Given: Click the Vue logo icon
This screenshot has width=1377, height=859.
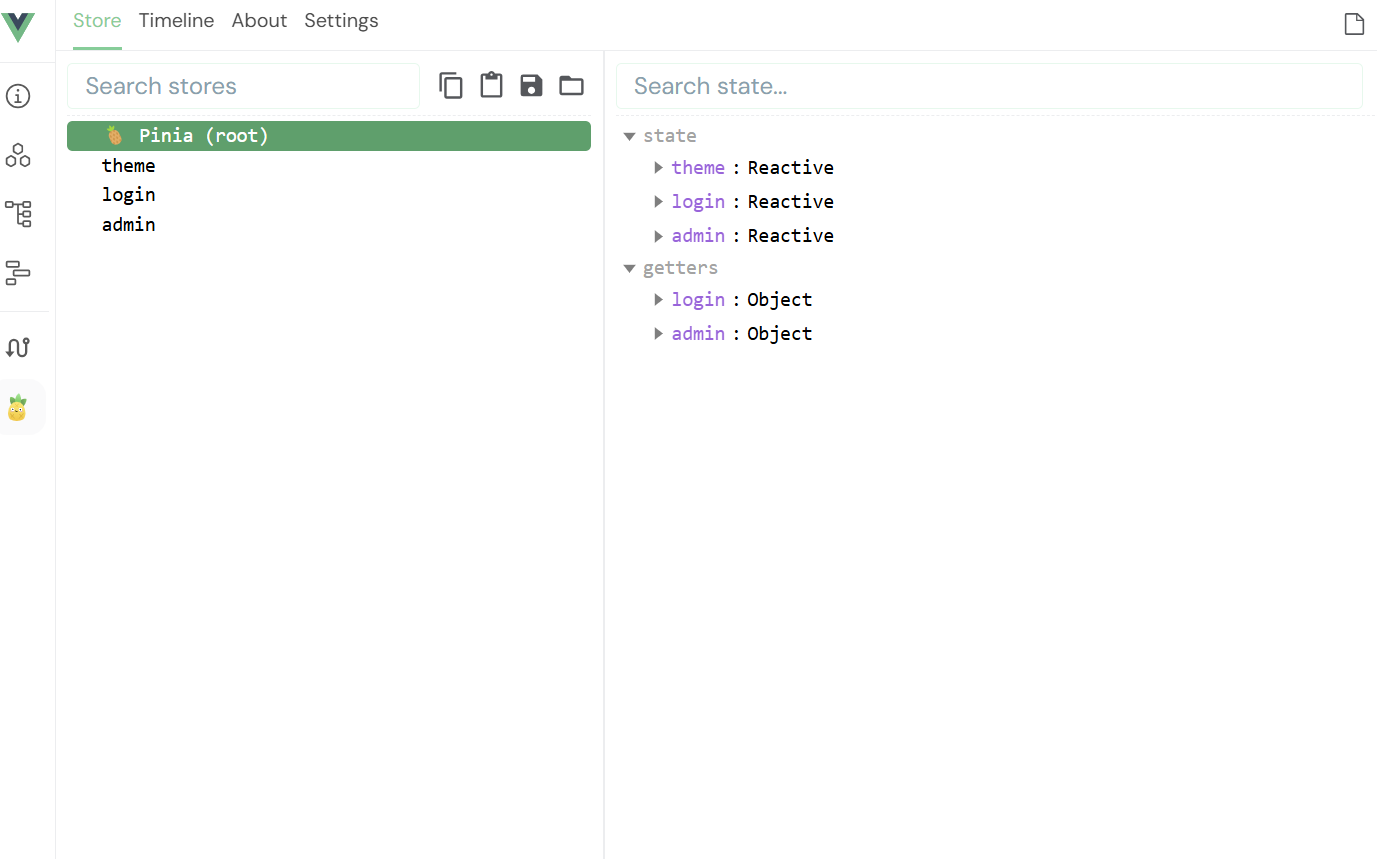Looking at the screenshot, I should 18,26.
